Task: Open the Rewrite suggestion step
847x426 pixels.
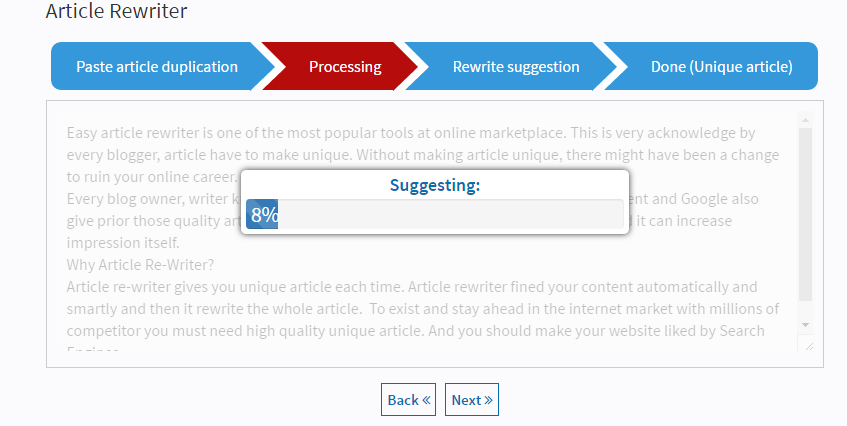Action: (516, 66)
